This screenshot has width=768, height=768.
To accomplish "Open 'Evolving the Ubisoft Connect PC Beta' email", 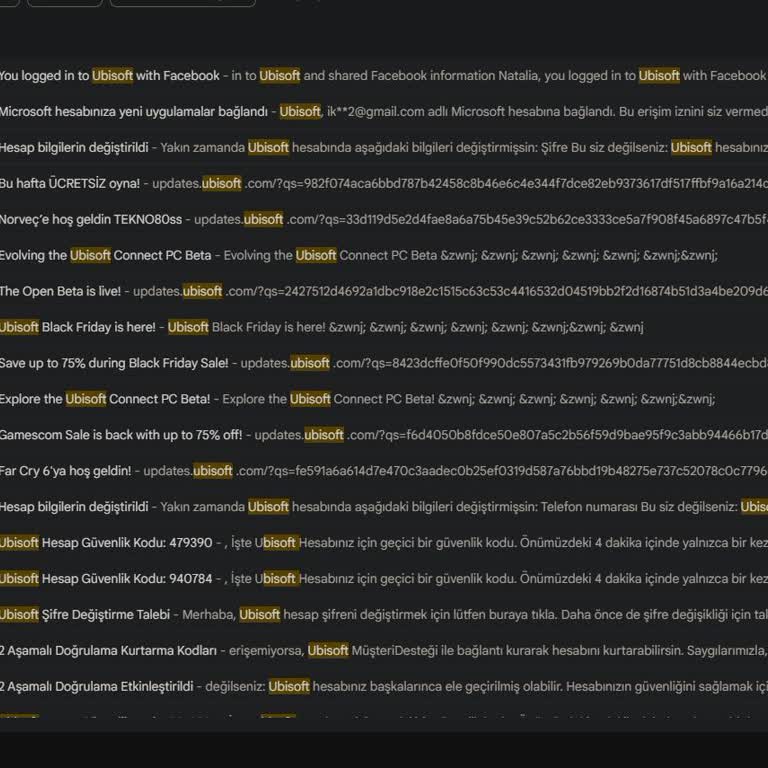I will [384, 255].
